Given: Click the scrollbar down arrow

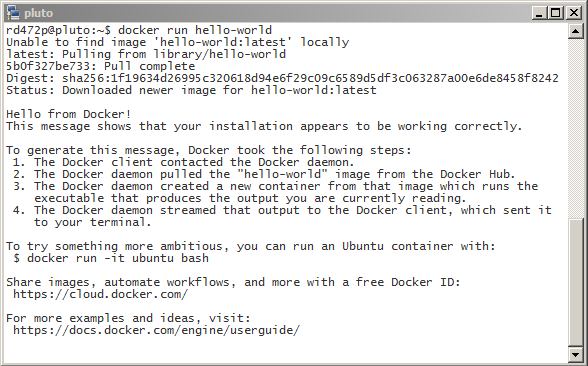Looking at the screenshot, I should [576, 354].
